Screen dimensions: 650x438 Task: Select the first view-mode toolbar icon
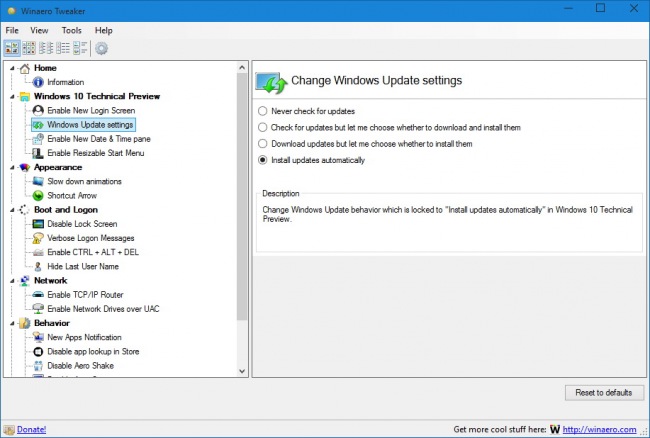(12, 48)
